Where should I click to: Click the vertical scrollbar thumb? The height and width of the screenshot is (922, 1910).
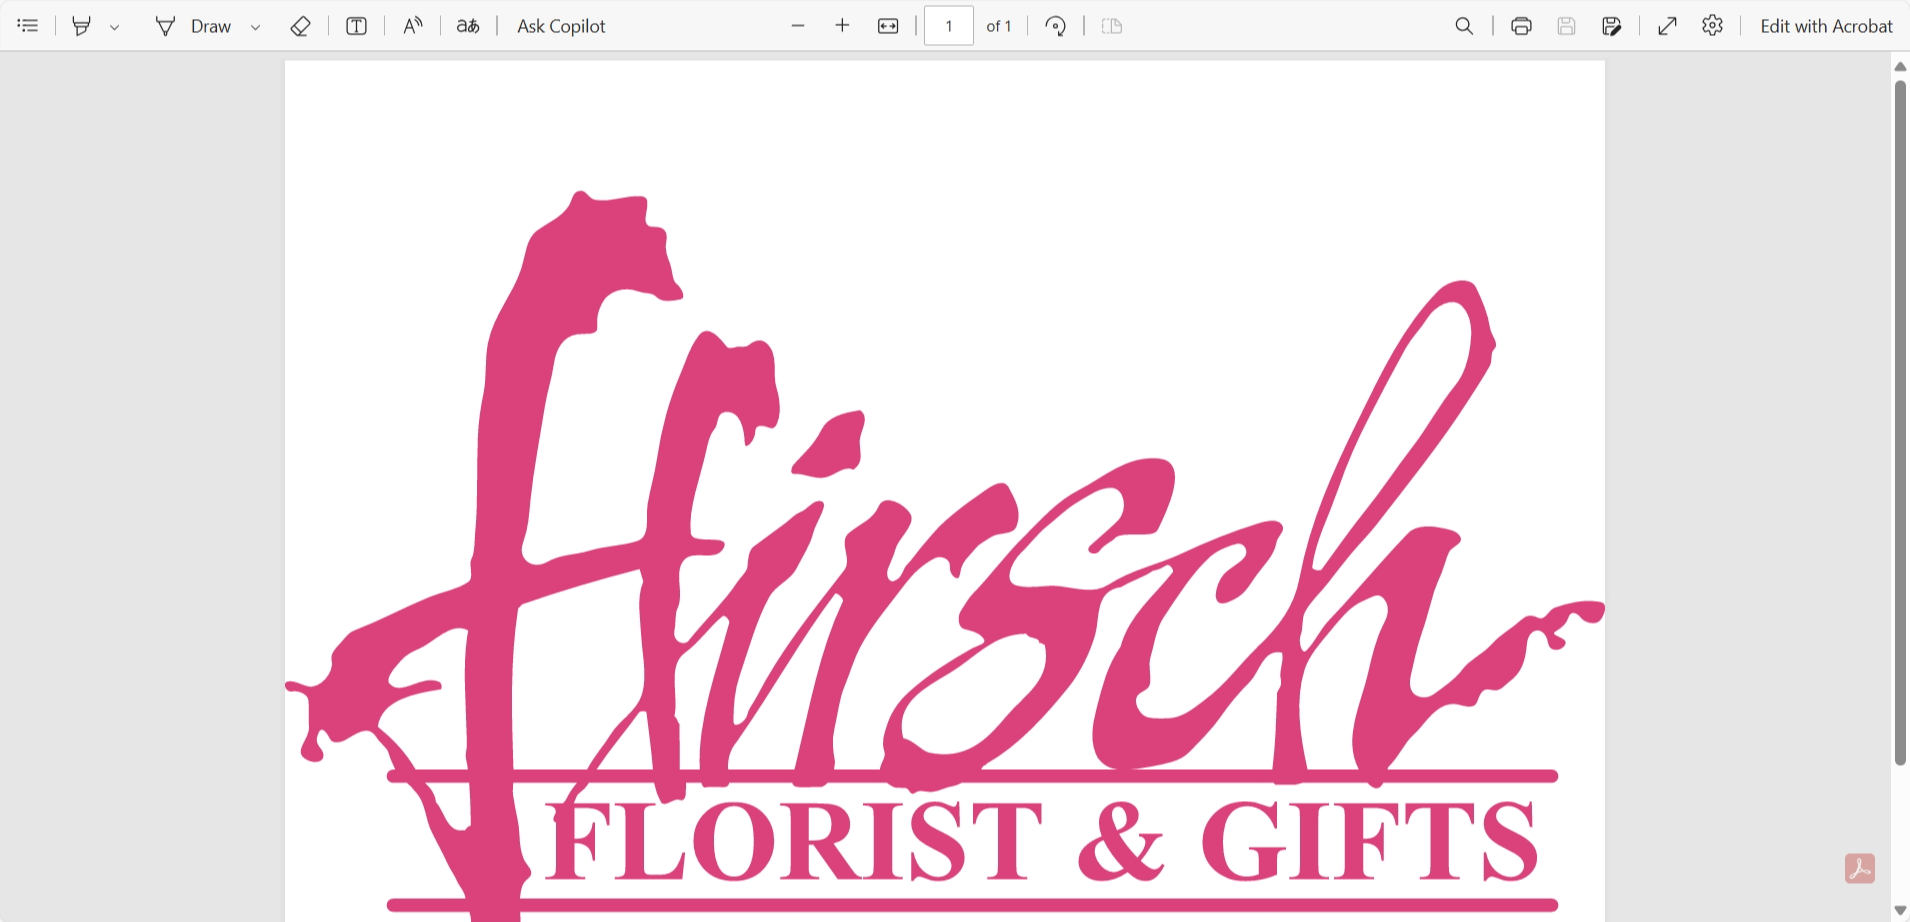tap(1900, 422)
